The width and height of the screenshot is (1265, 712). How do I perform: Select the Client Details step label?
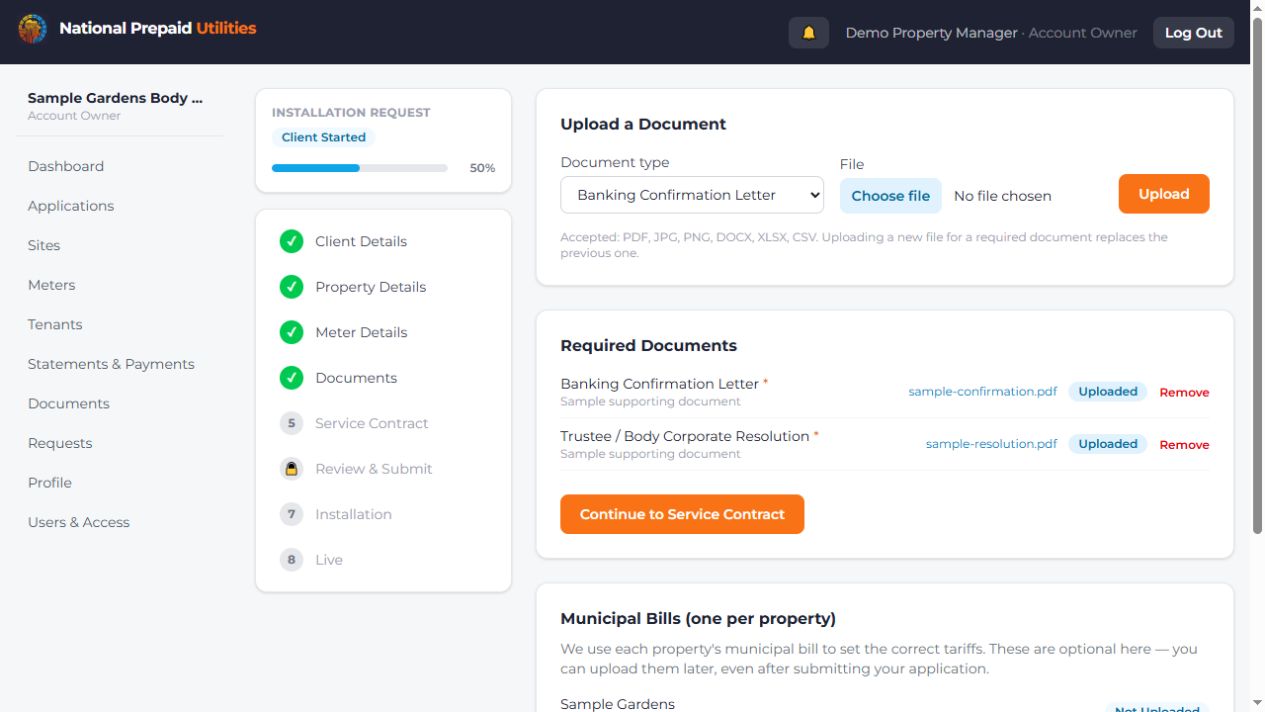pos(361,241)
